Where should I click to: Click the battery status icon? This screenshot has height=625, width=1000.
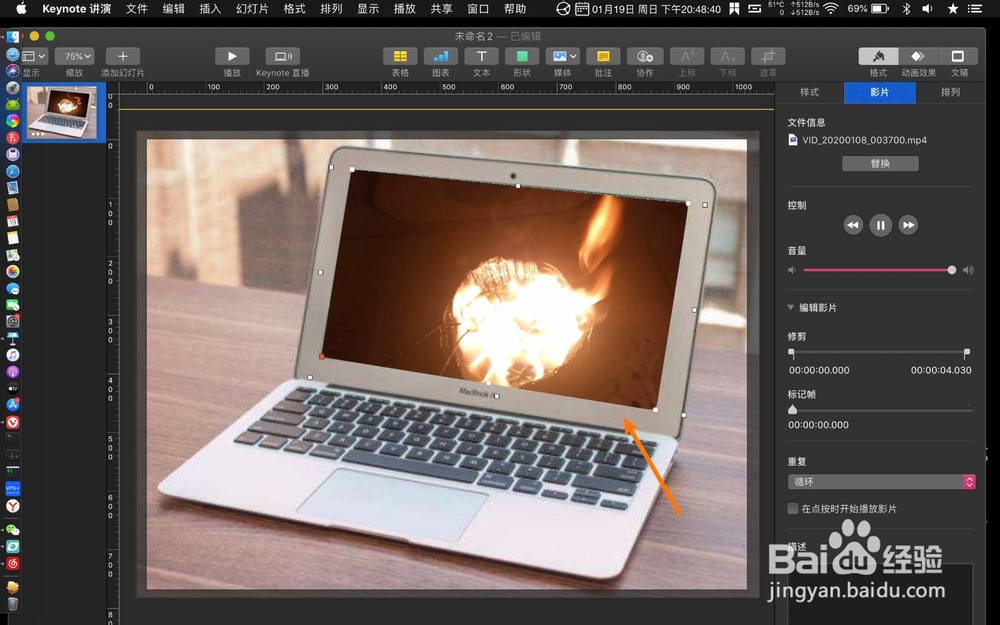coord(880,9)
